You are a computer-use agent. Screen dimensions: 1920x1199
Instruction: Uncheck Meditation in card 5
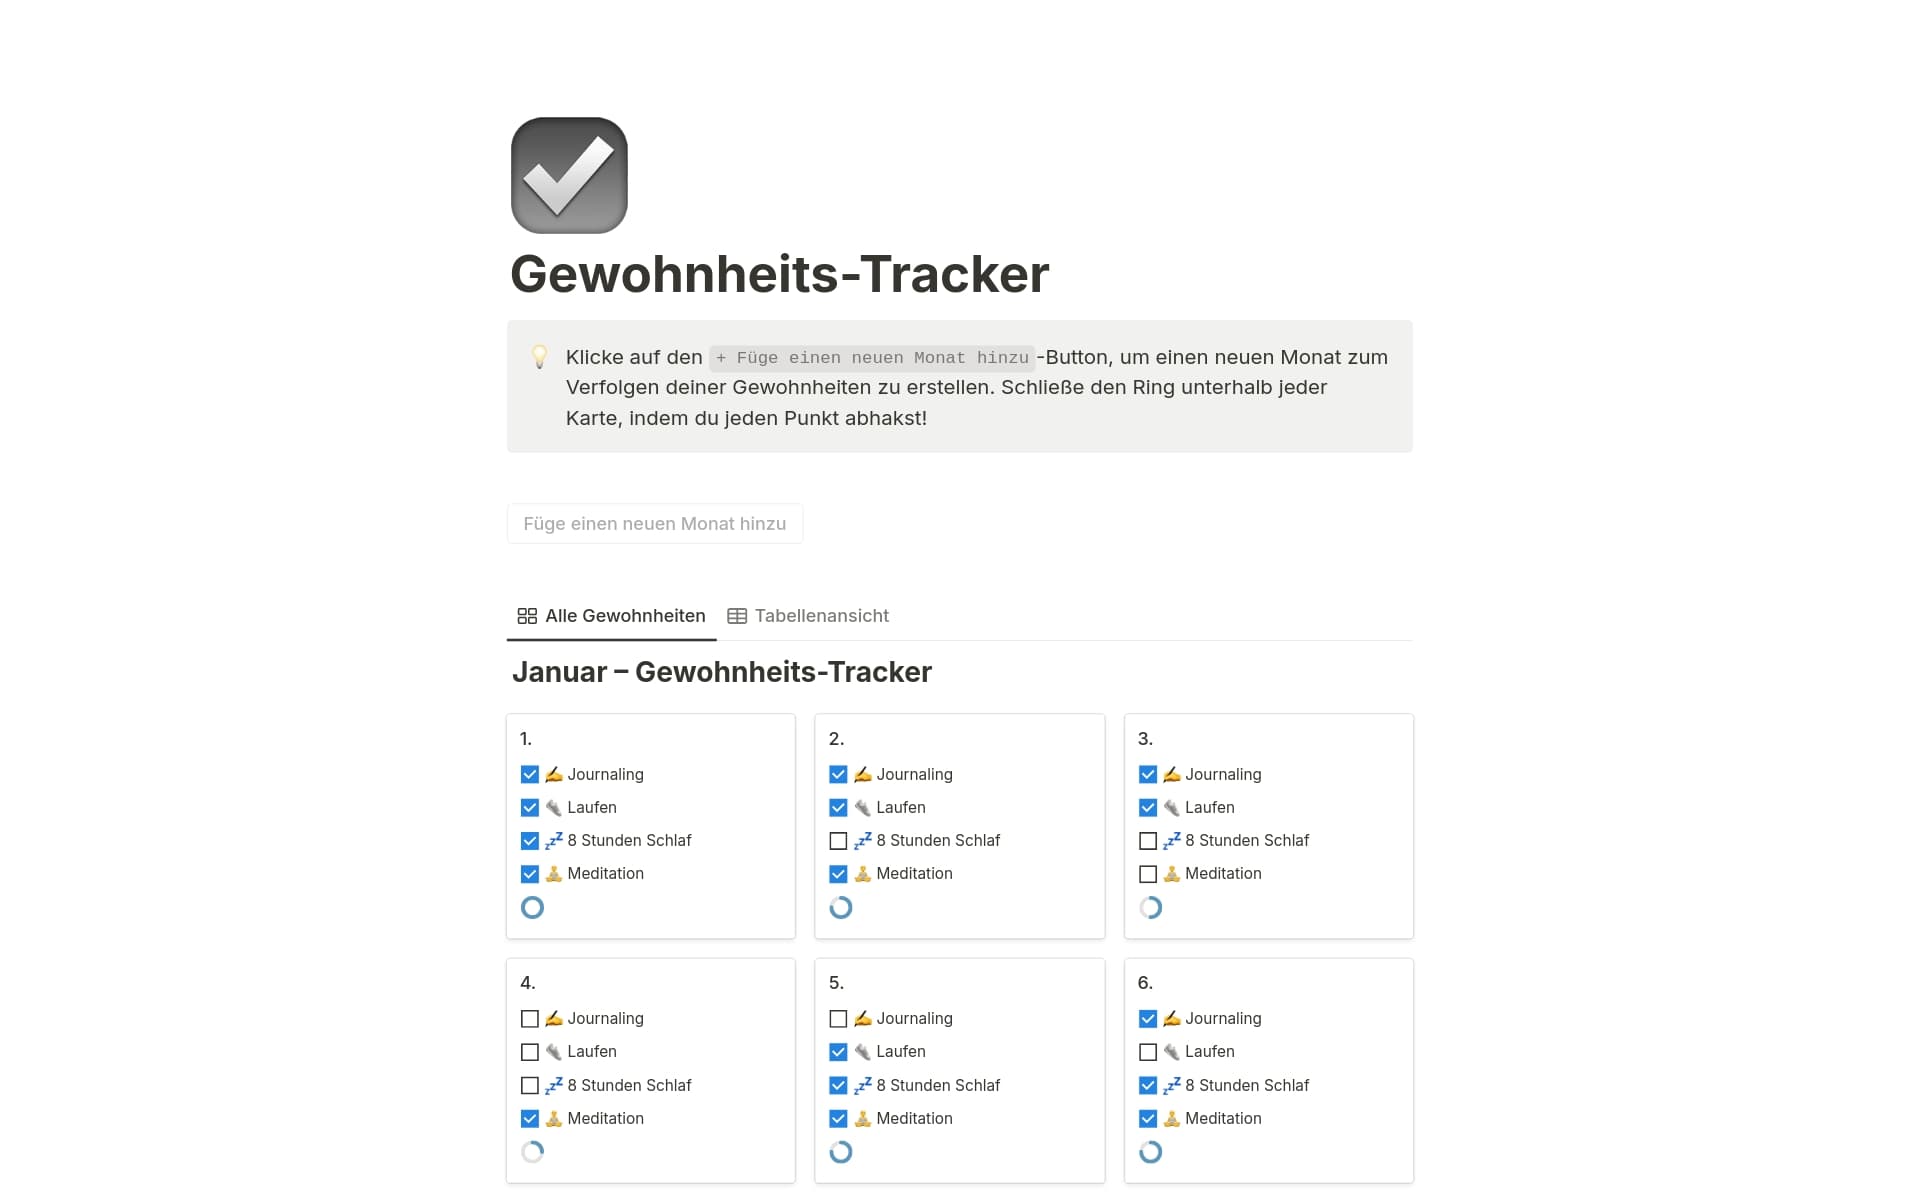(x=838, y=1118)
